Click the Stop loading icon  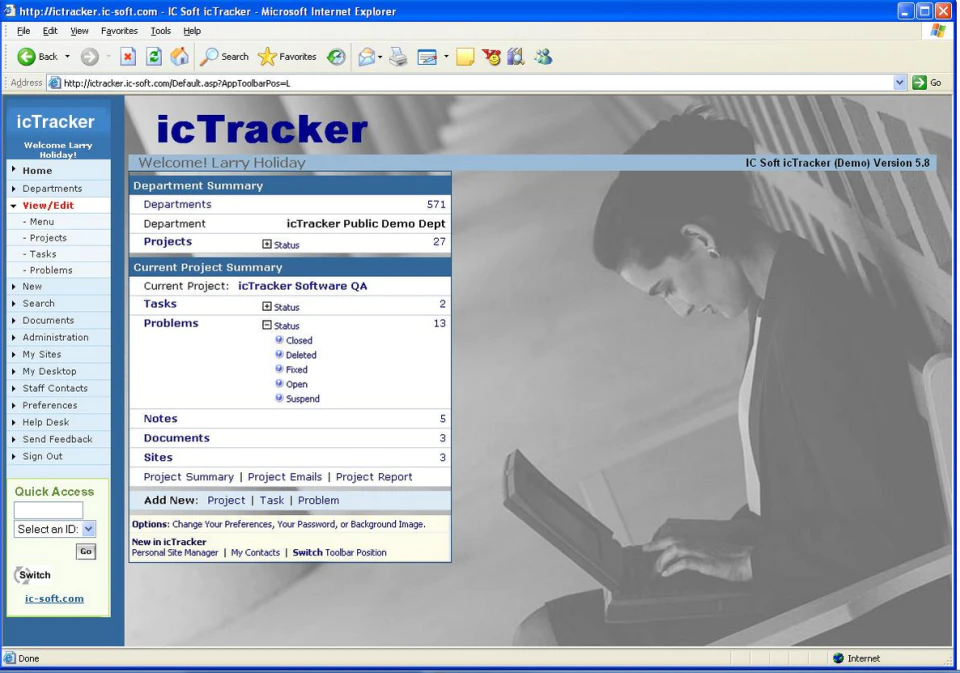[127, 57]
